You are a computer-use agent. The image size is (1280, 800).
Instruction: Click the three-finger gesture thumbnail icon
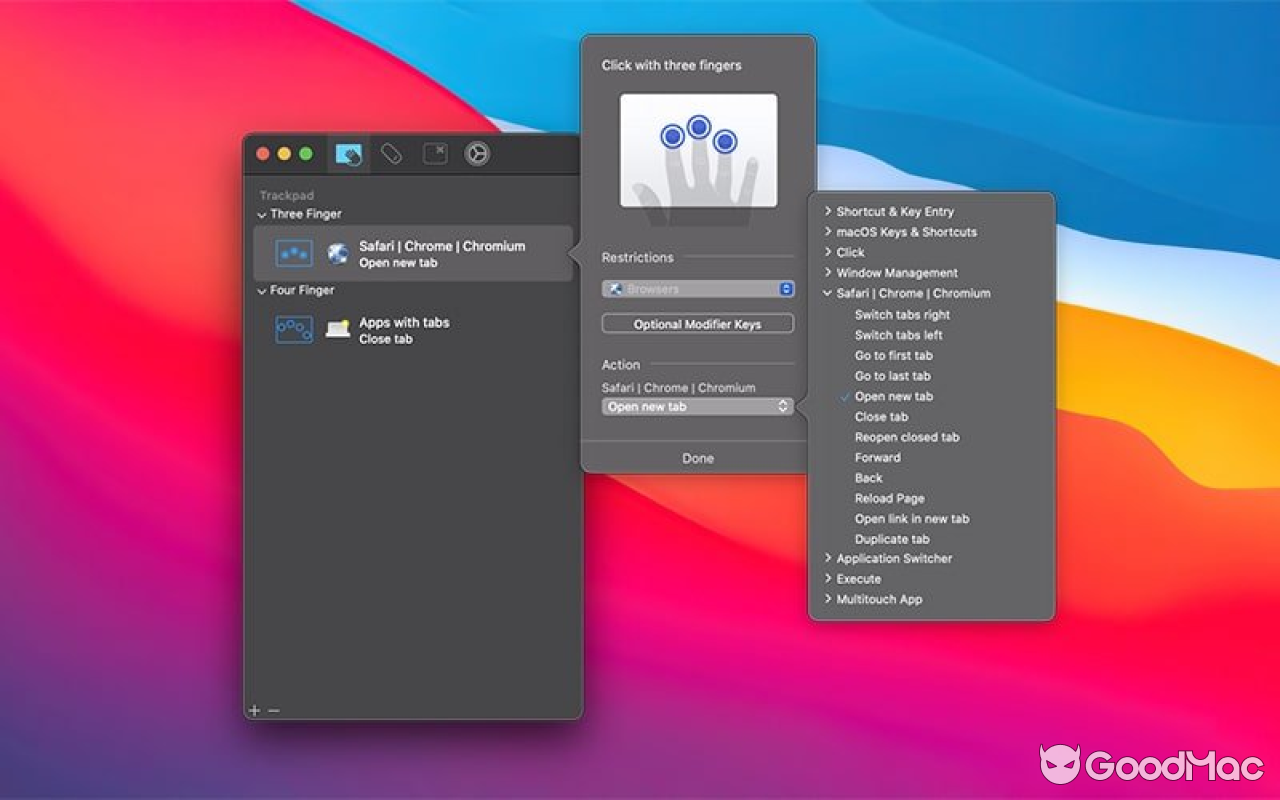[x=295, y=254]
